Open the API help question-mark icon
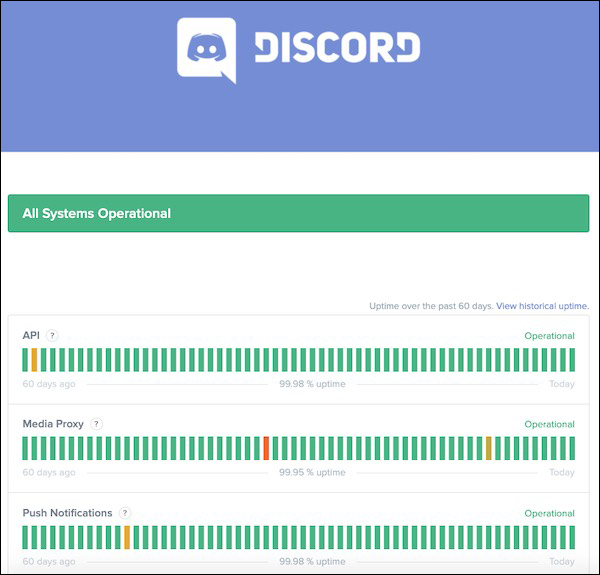Screen dimensions: 600x575 tap(52, 336)
